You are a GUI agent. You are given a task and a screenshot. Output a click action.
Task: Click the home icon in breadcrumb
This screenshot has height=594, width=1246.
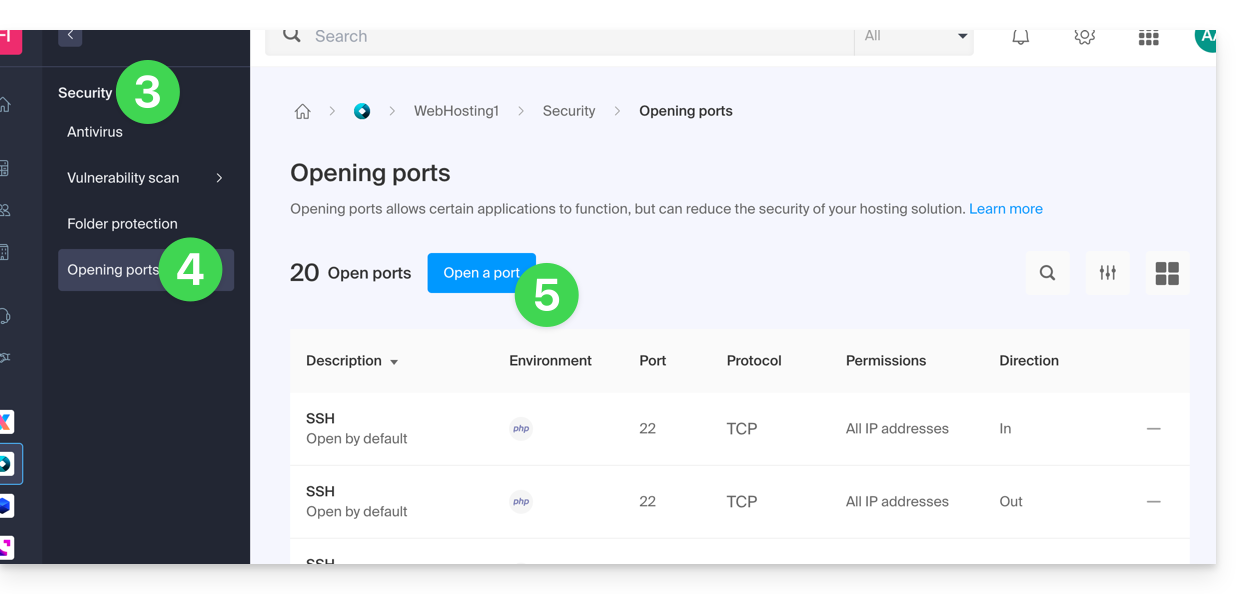pyautogui.click(x=302, y=112)
